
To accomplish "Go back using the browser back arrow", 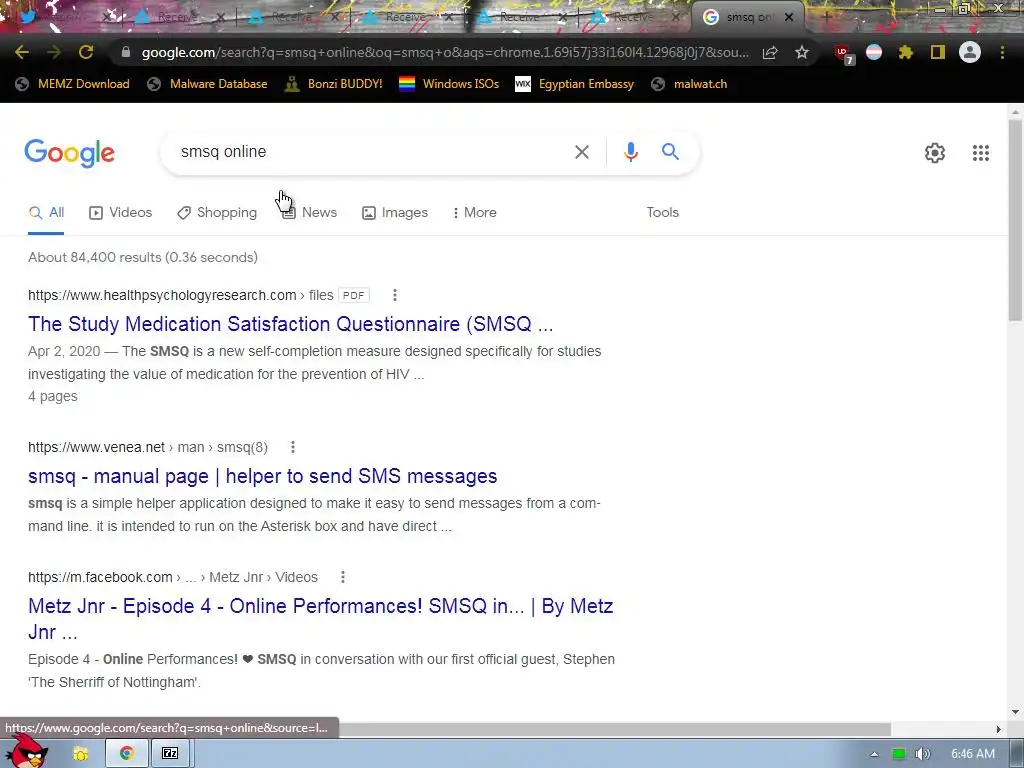I will point(22,52).
